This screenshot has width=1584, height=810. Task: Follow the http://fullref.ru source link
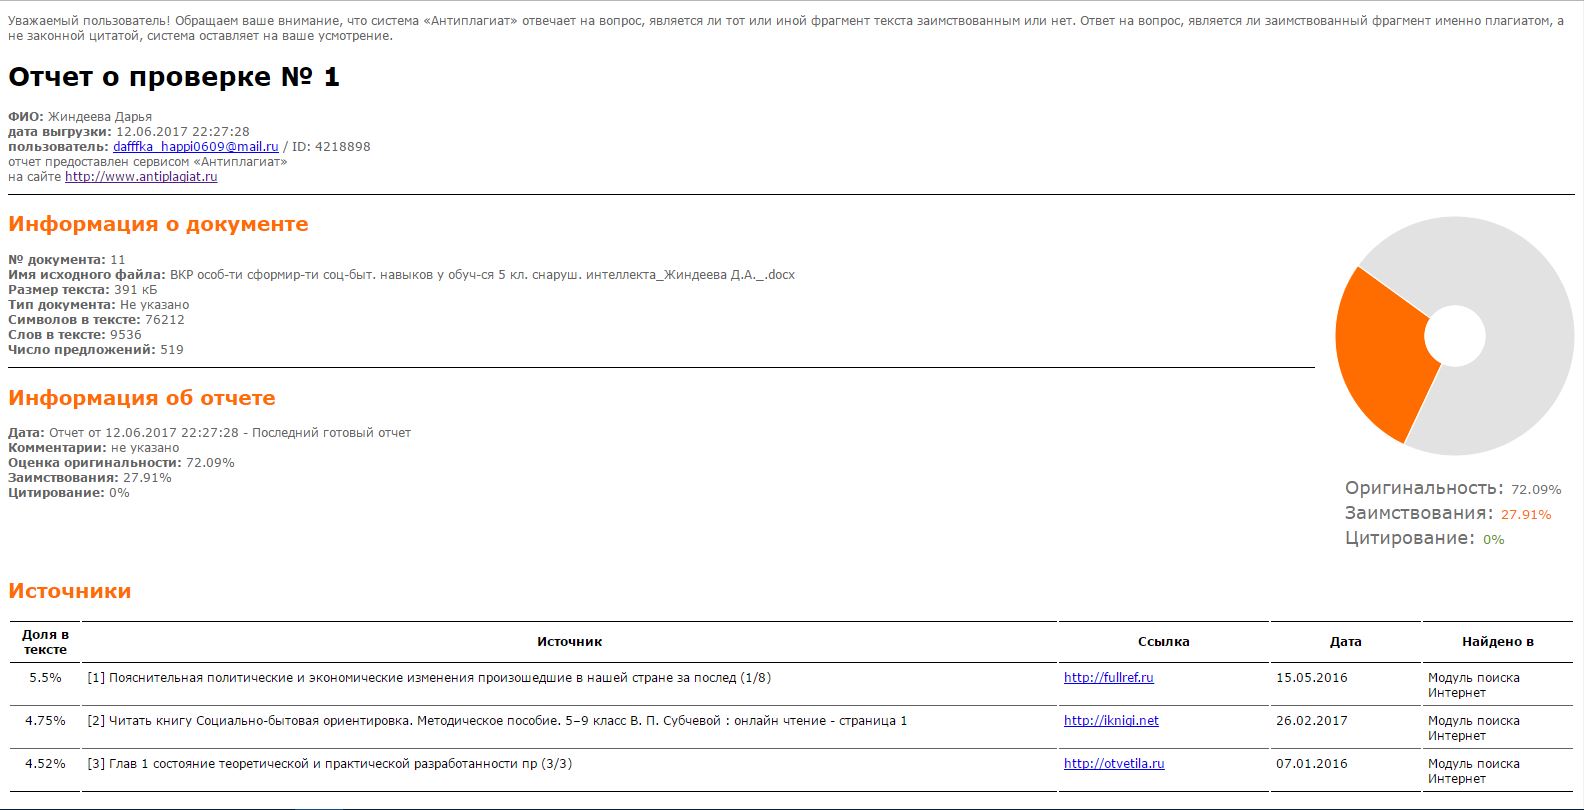(1108, 678)
